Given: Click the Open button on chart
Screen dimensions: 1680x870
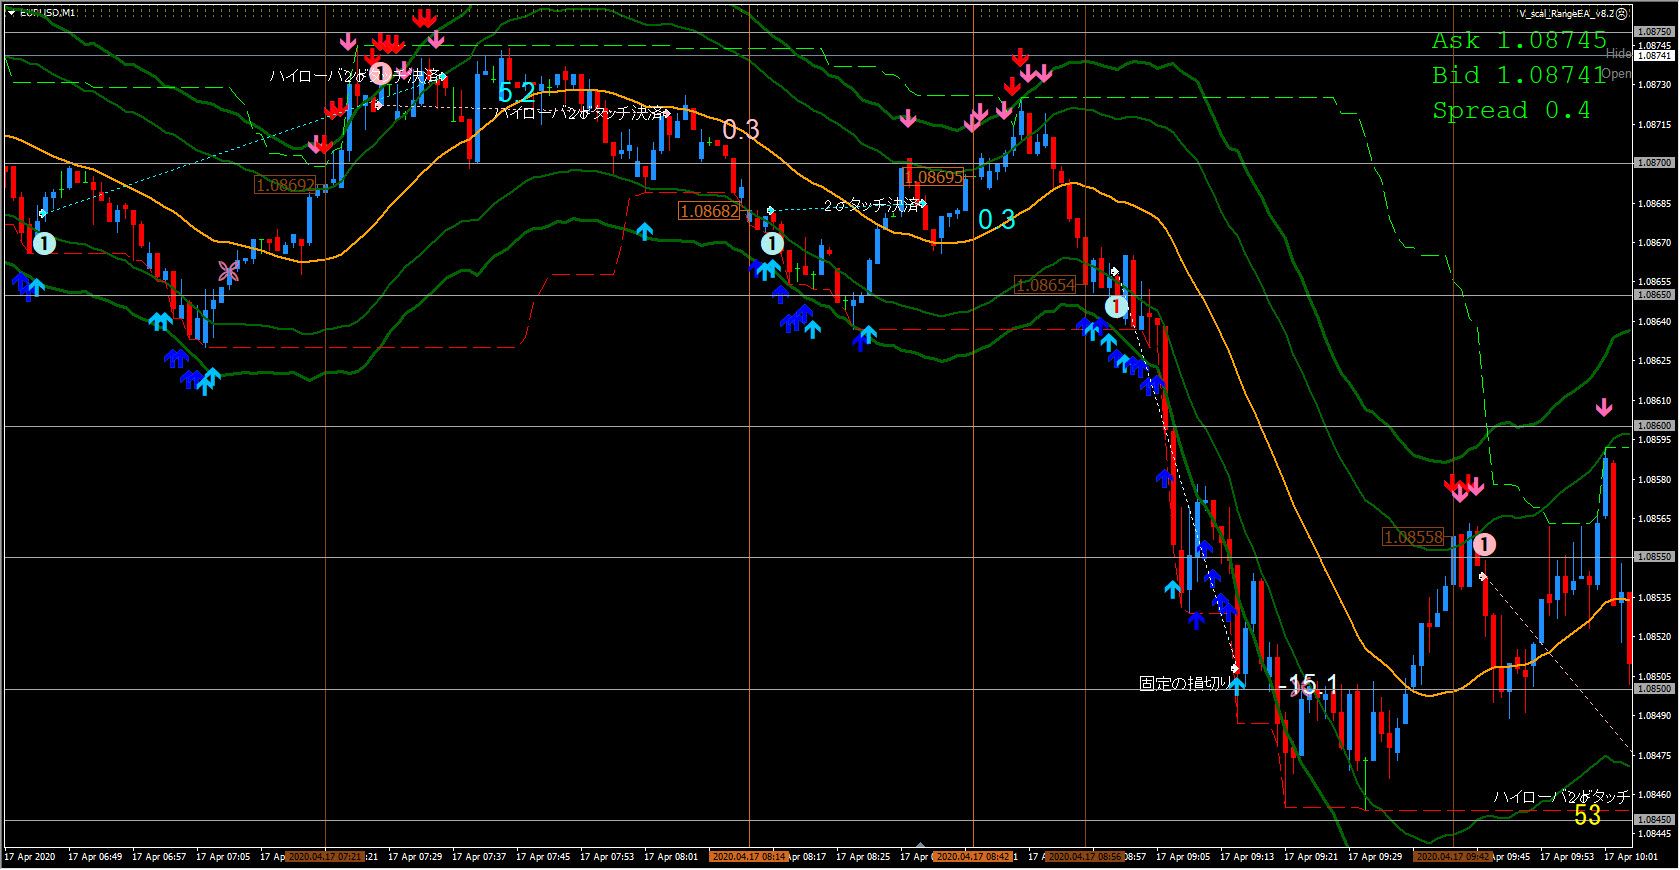Looking at the screenshot, I should tap(1616, 74).
